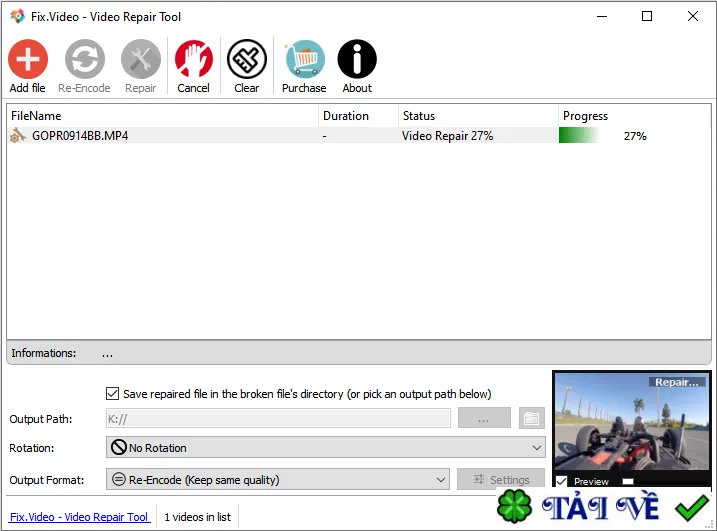717x531 pixels.
Task: Open the About info icon
Action: [357, 59]
